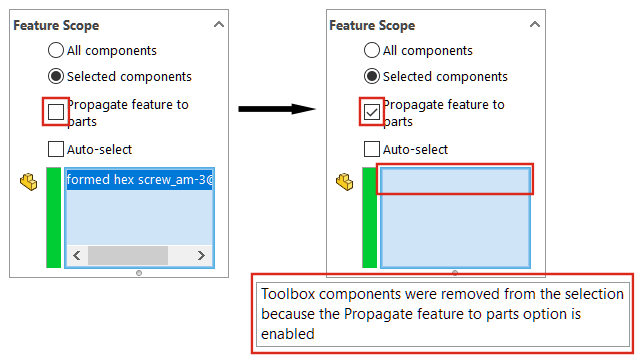
Task: Click the green bar beside right selection list
Action: 369,218
